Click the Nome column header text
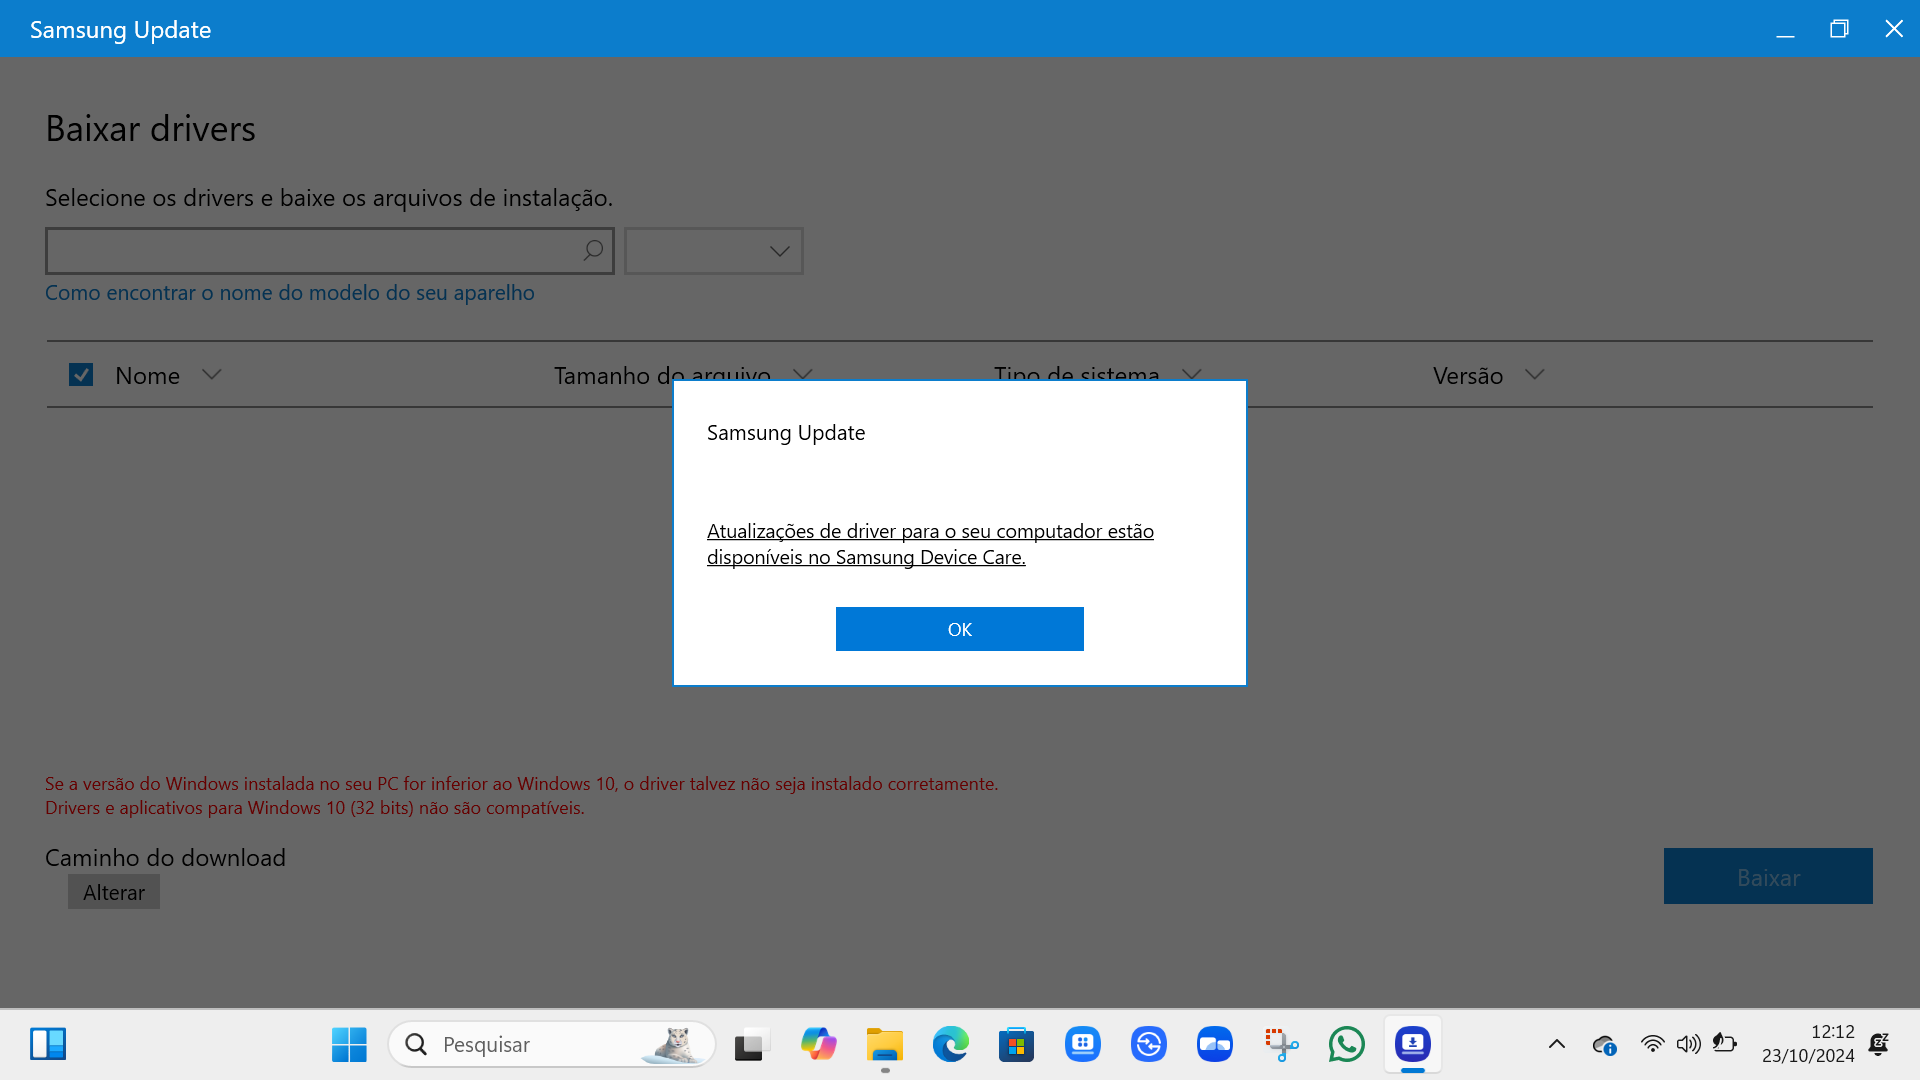The width and height of the screenshot is (1920, 1080). pos(148,376)
